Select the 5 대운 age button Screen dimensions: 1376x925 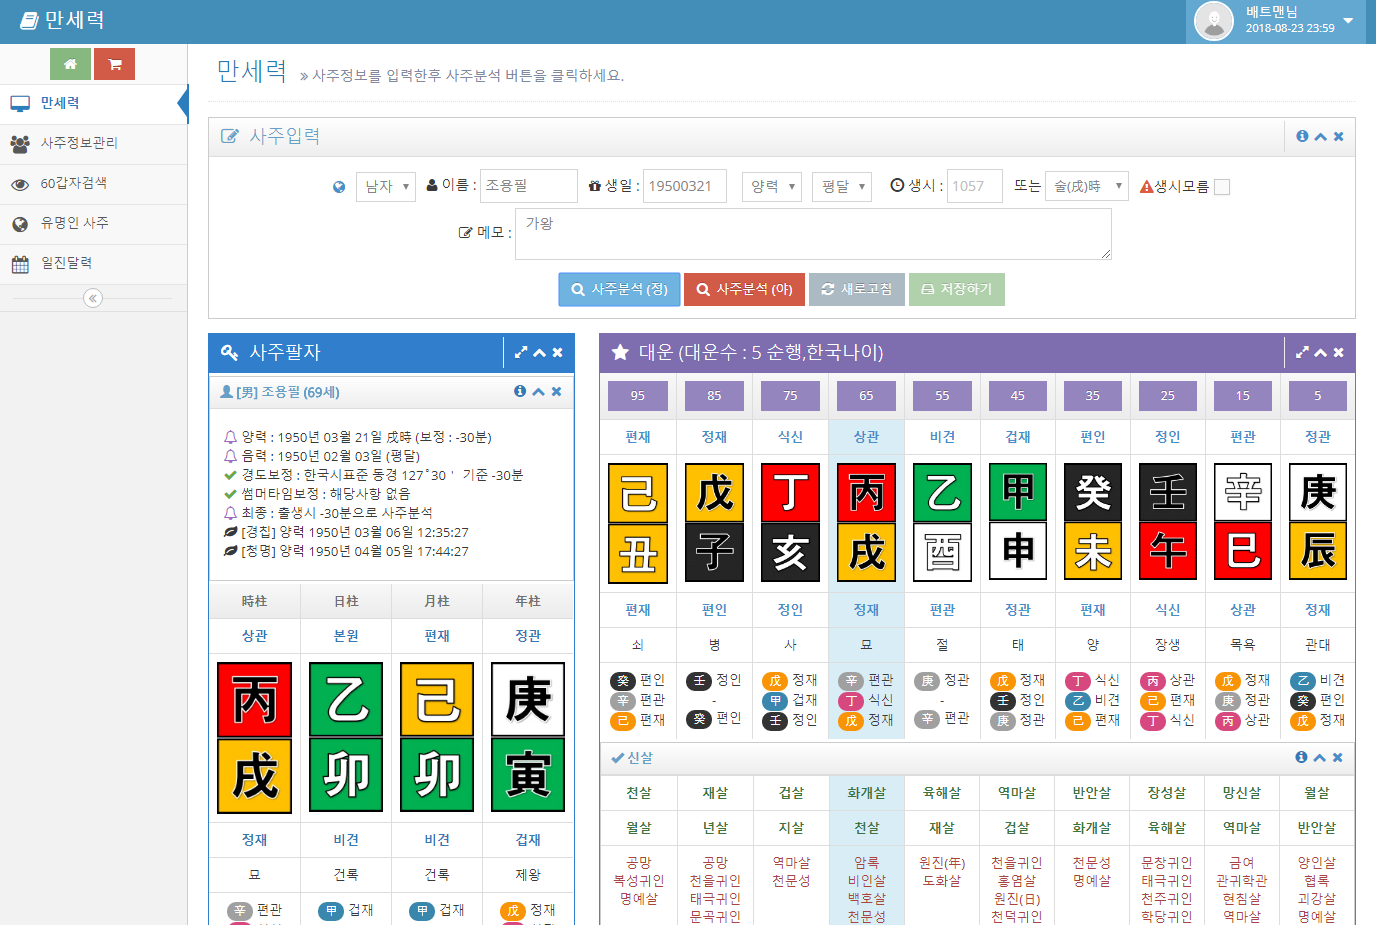pyautogui.click(x=1318, y=396)
